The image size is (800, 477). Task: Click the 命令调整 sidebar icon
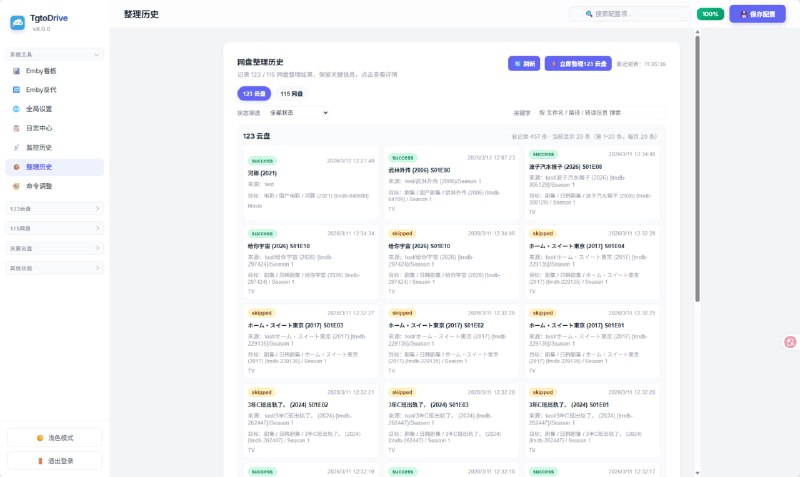point(16,186)
